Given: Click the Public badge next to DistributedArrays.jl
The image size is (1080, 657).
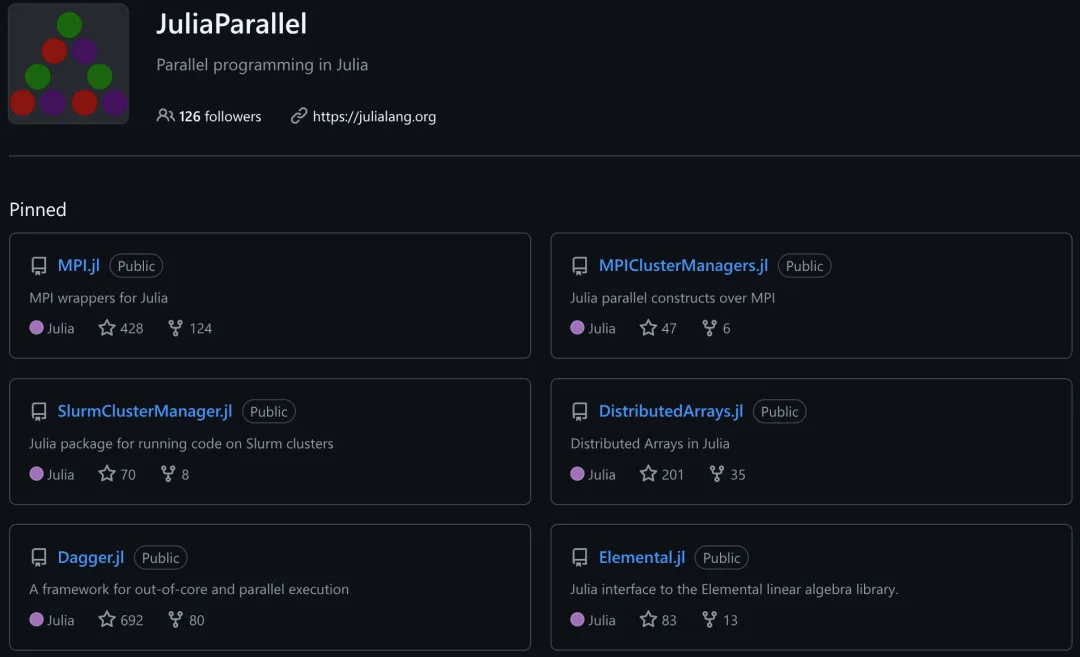Looking at the screenshot, I should click(779, 411).
